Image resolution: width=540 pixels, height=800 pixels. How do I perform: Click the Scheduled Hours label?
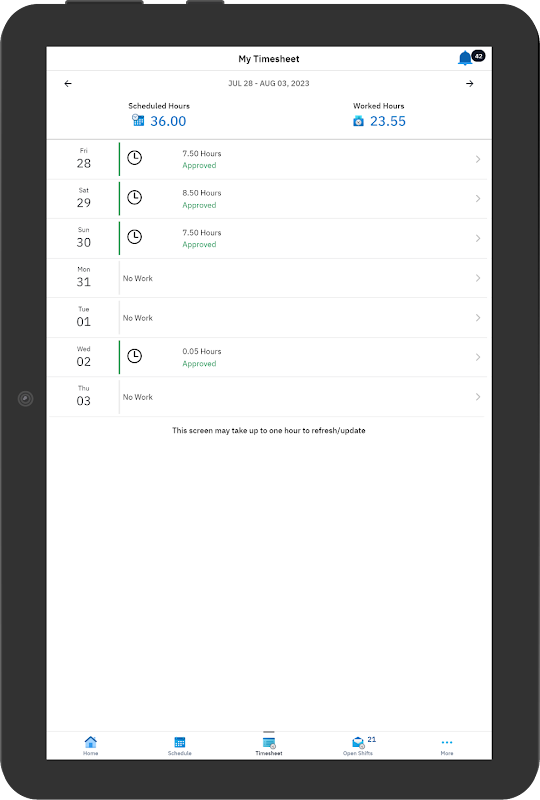pyautogui.click(x=159, y=106)
